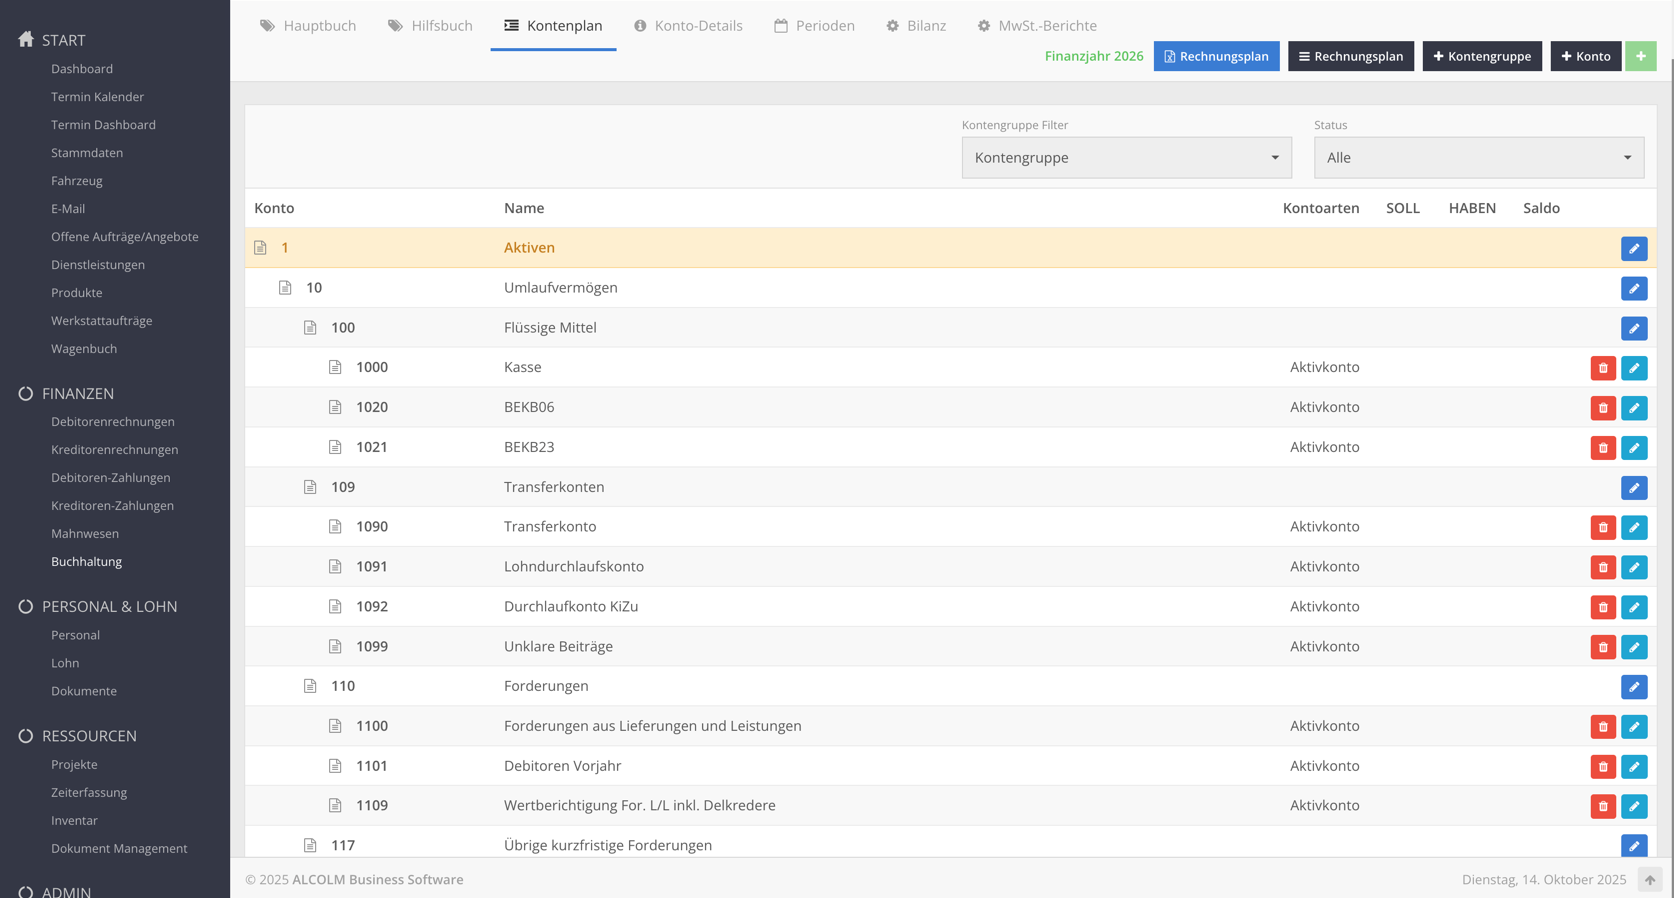Switch to the Hauptbuch tab
Image resolution: width=1674 pixels, height=898 pixels.
tap(308, 26)
